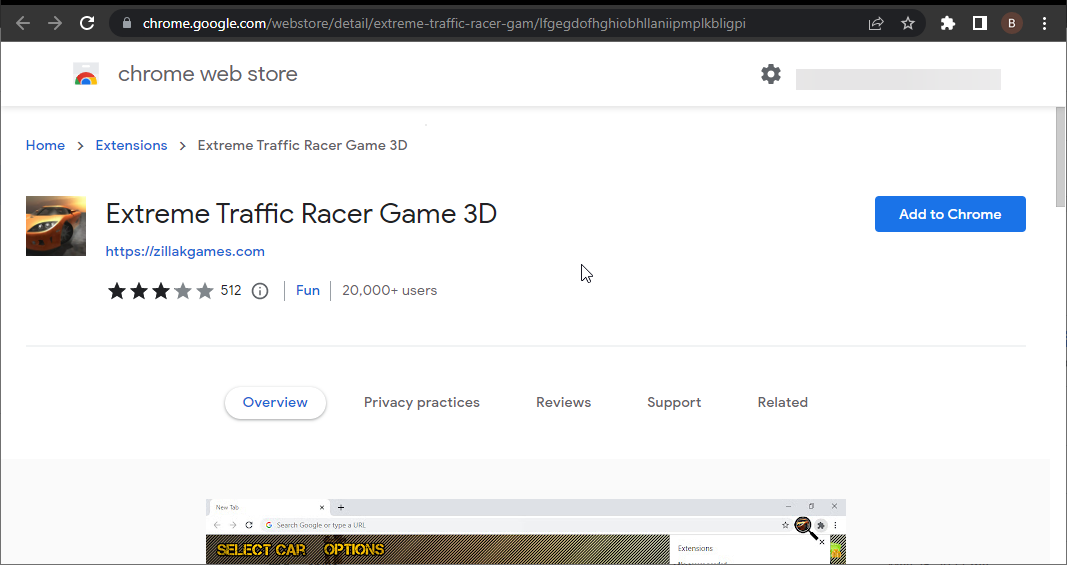Click the browser forward arrow
1067x565 pixels.
55,23
